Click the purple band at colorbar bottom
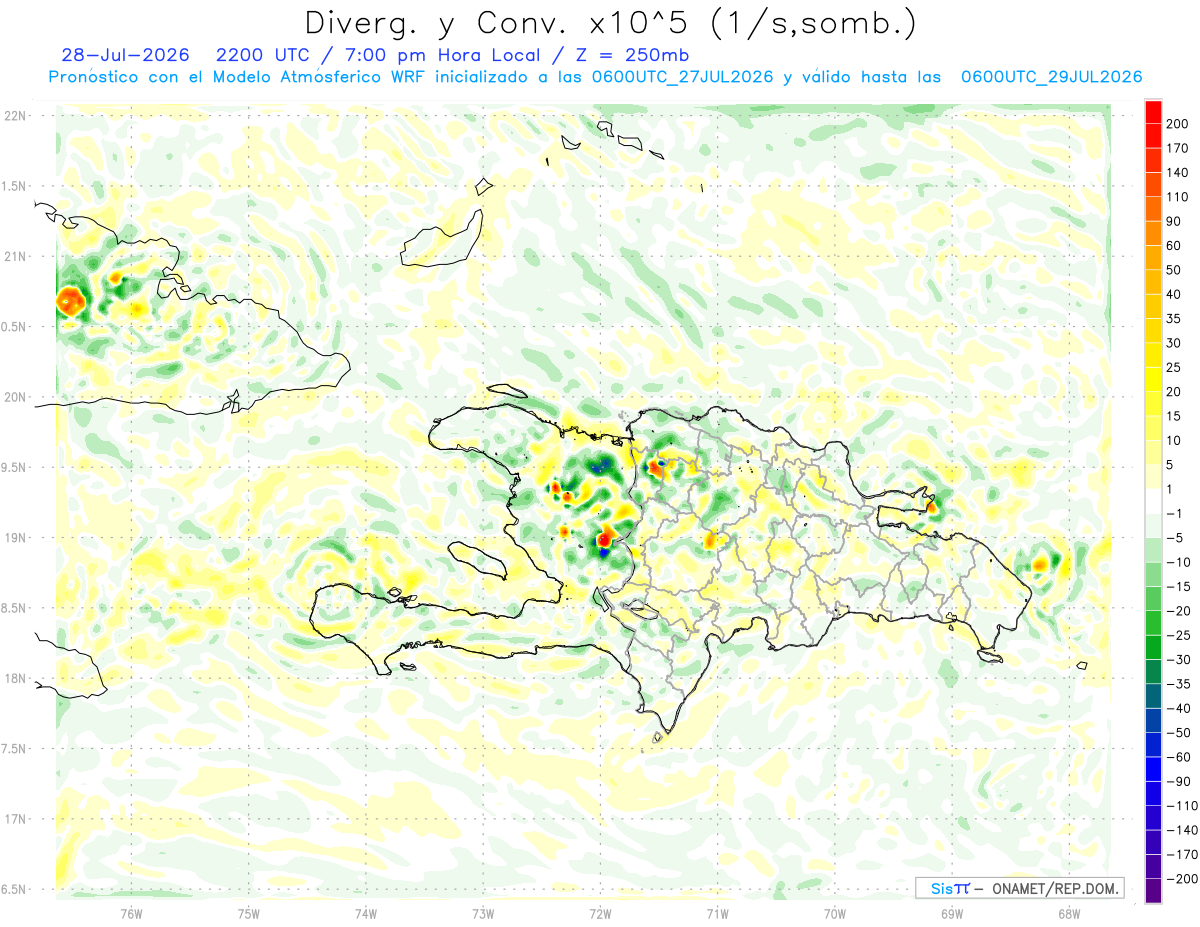The height and width of the screenshot is (927, 1200). 1153,891
